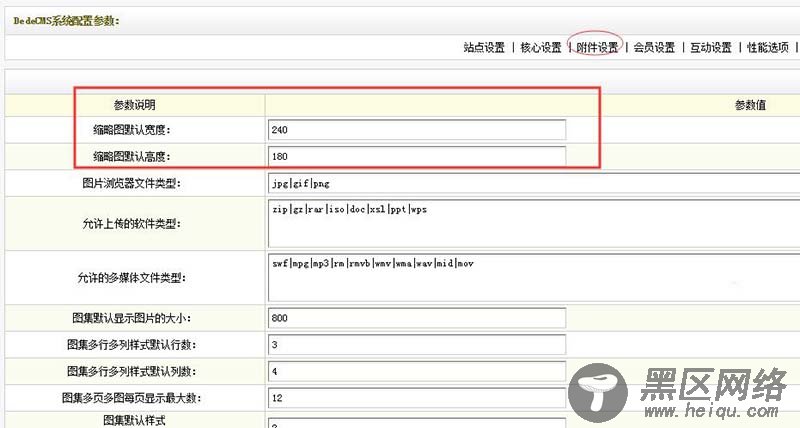Screen dimensions: 800x428
Task: Select the 附件设置 tab
Action: 597,47
